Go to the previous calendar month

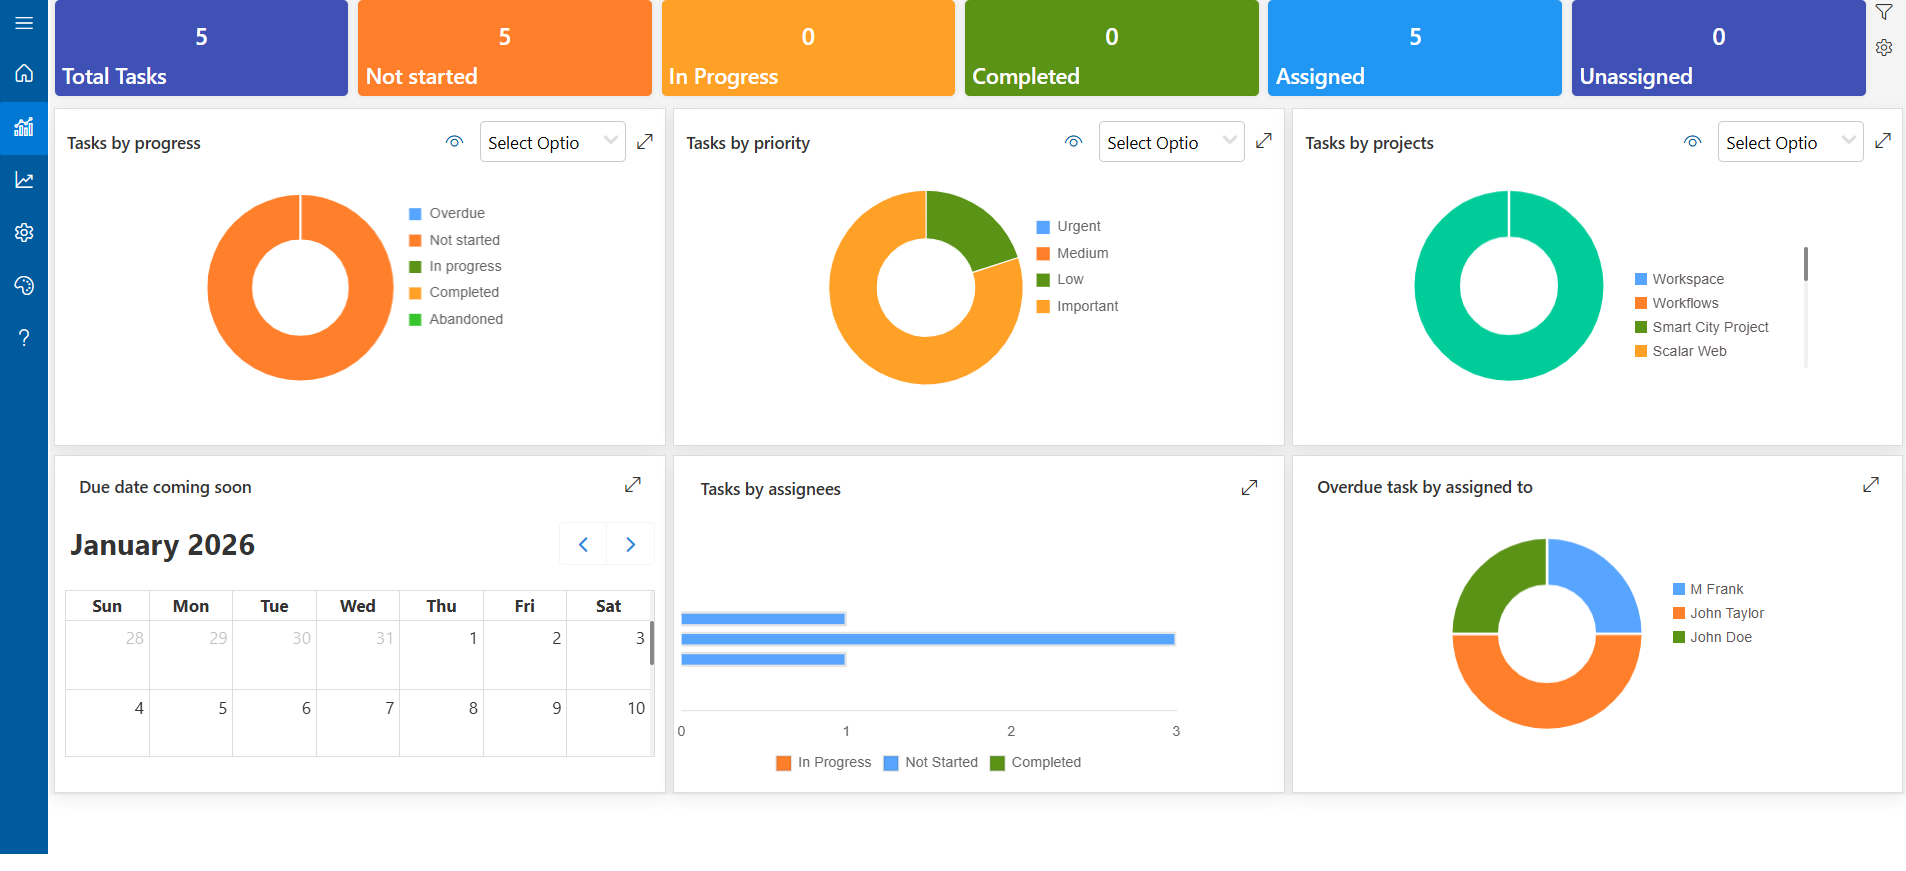tap(583, 544)
